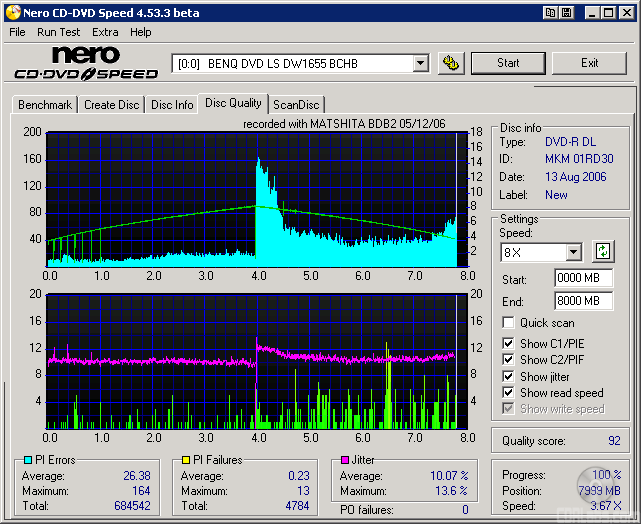Click the green refresh speed icon
This screenshot has width=641, height=524.
click(x=603, y=251)
